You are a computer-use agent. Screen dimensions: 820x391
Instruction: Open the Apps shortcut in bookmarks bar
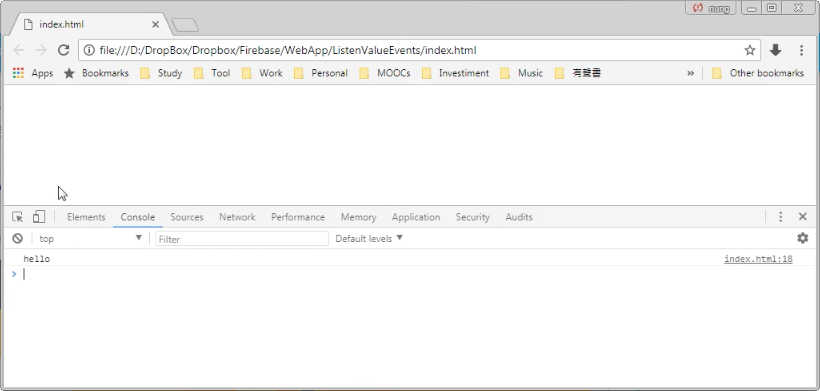33,73
